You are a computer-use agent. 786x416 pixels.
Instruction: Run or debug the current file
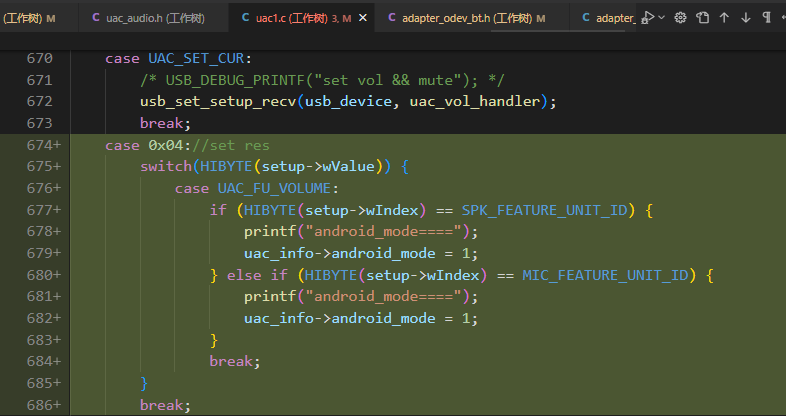point(649,18)
